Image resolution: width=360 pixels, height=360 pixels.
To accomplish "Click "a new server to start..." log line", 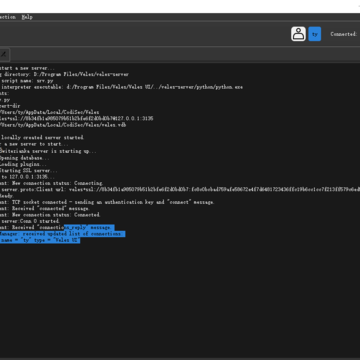I will point(34,144).
